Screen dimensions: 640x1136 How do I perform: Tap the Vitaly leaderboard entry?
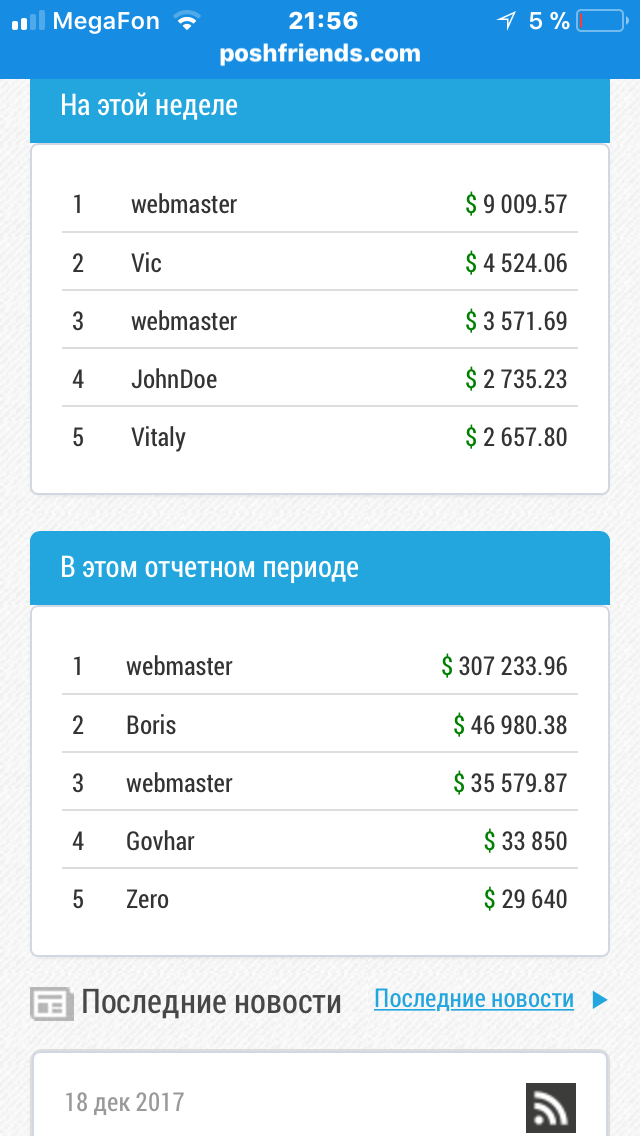(320, 437)
